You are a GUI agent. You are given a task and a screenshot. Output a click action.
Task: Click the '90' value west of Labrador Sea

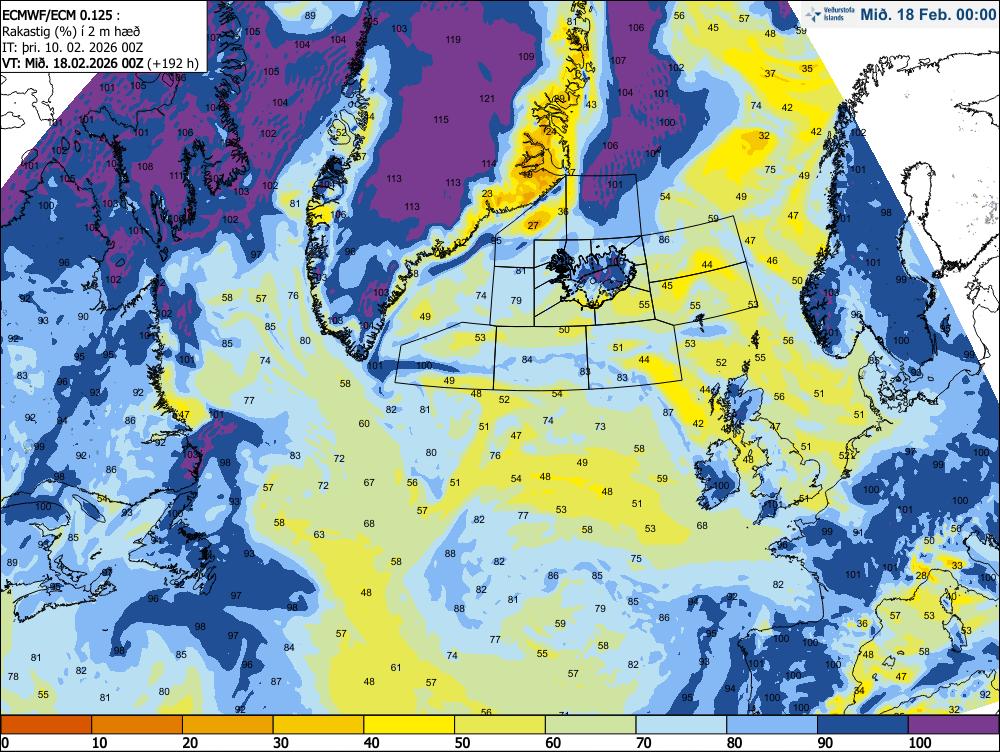pyautogui.click(x=84, y=316)
